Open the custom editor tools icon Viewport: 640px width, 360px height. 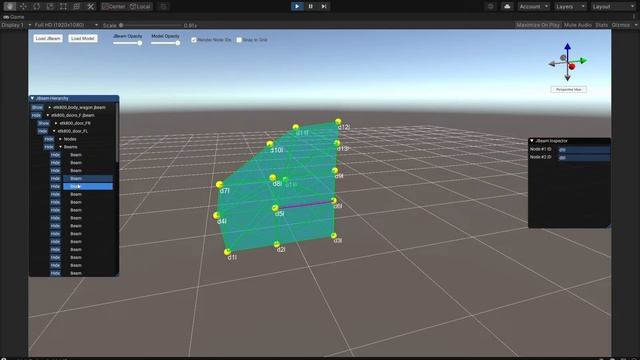[91, 7]
